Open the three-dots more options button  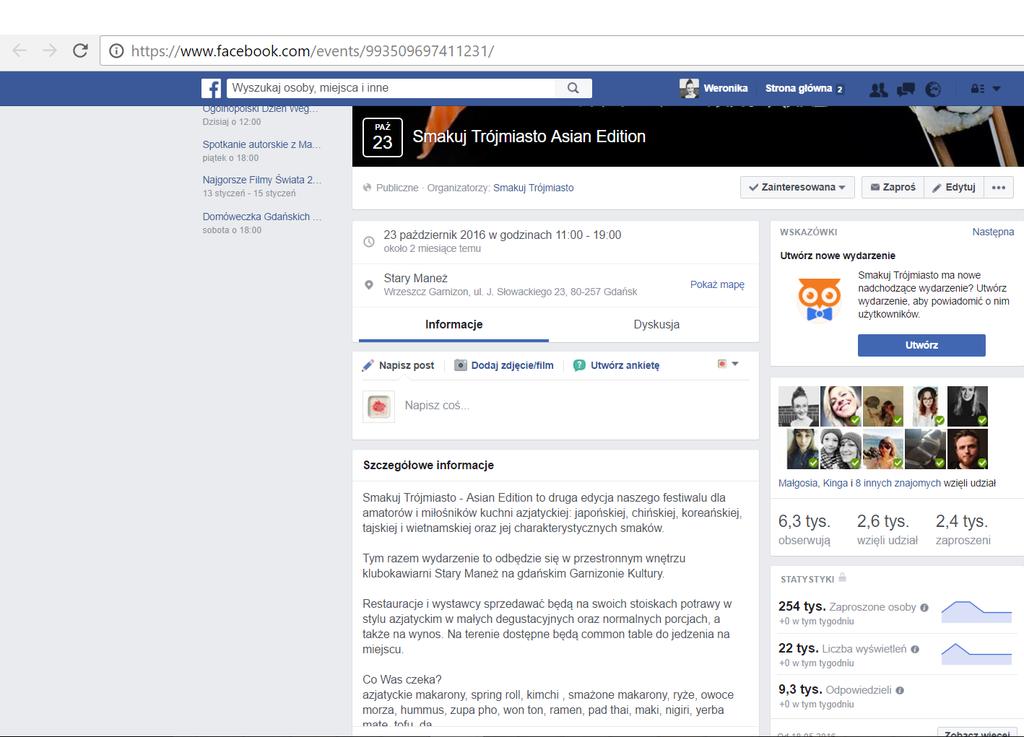click(999, 187)
